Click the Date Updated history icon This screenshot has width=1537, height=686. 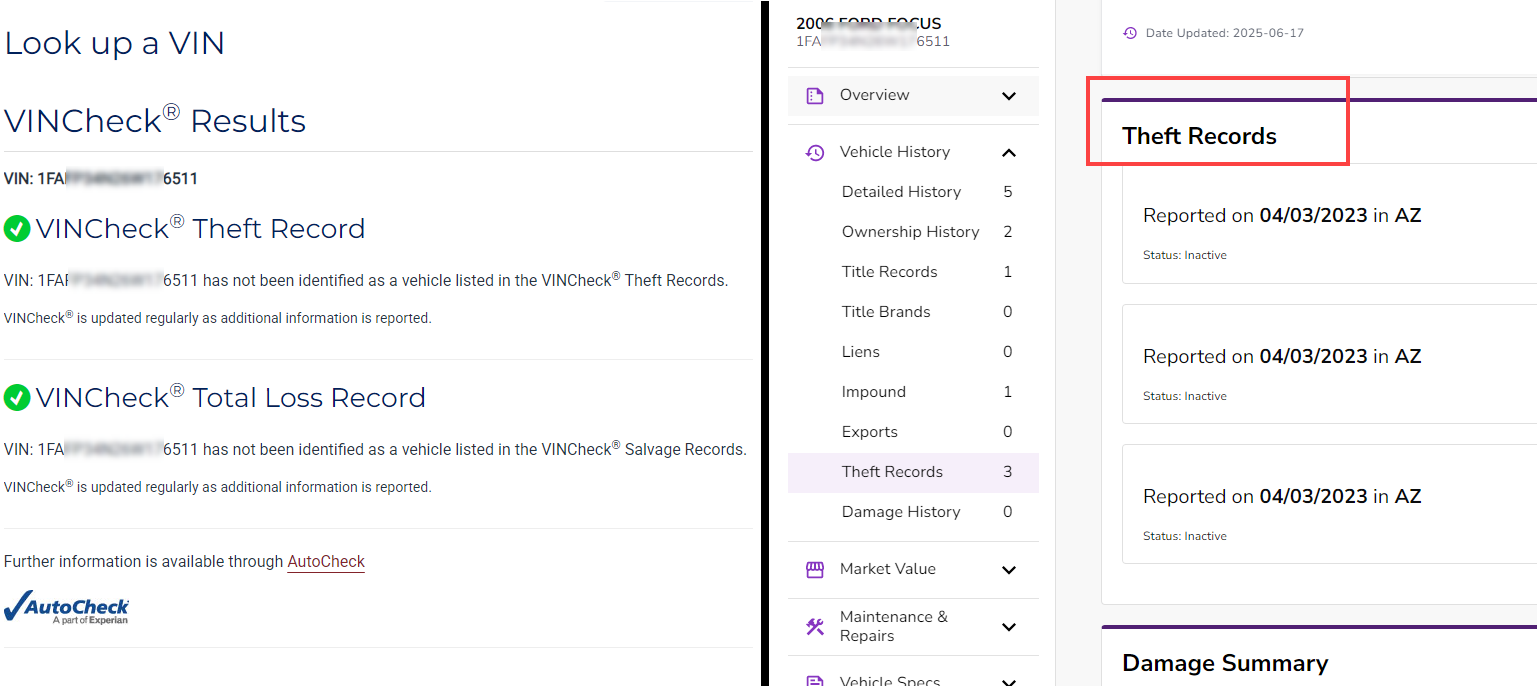tap(1130, 33)
